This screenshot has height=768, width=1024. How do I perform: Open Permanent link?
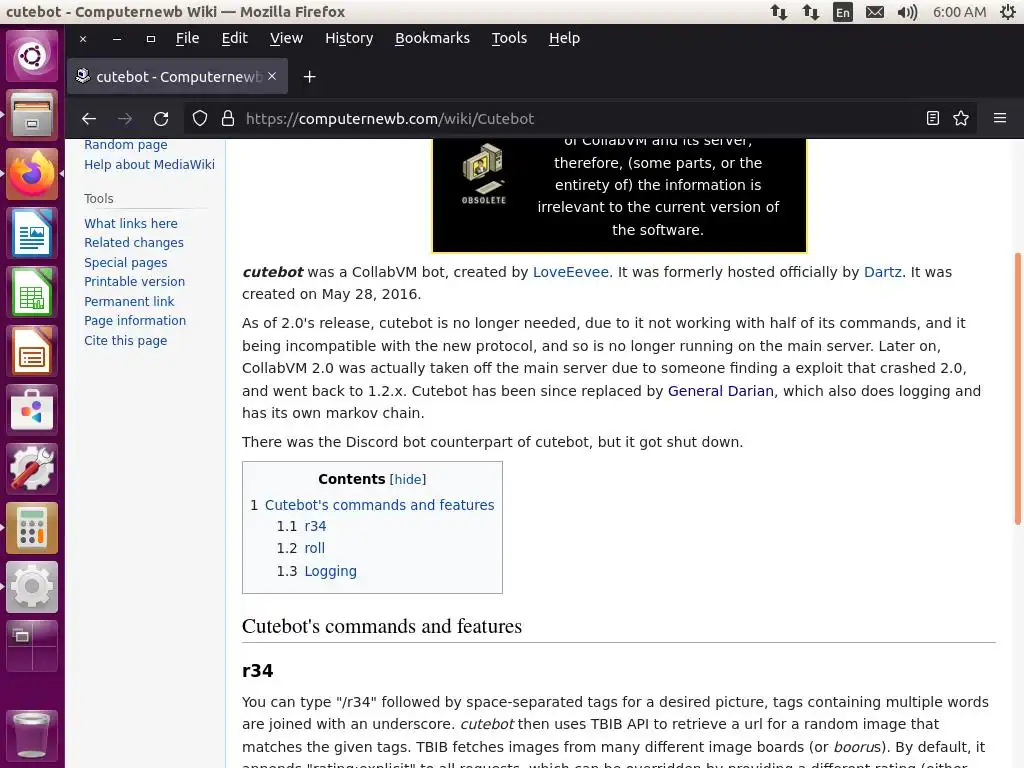coord(129,302)
